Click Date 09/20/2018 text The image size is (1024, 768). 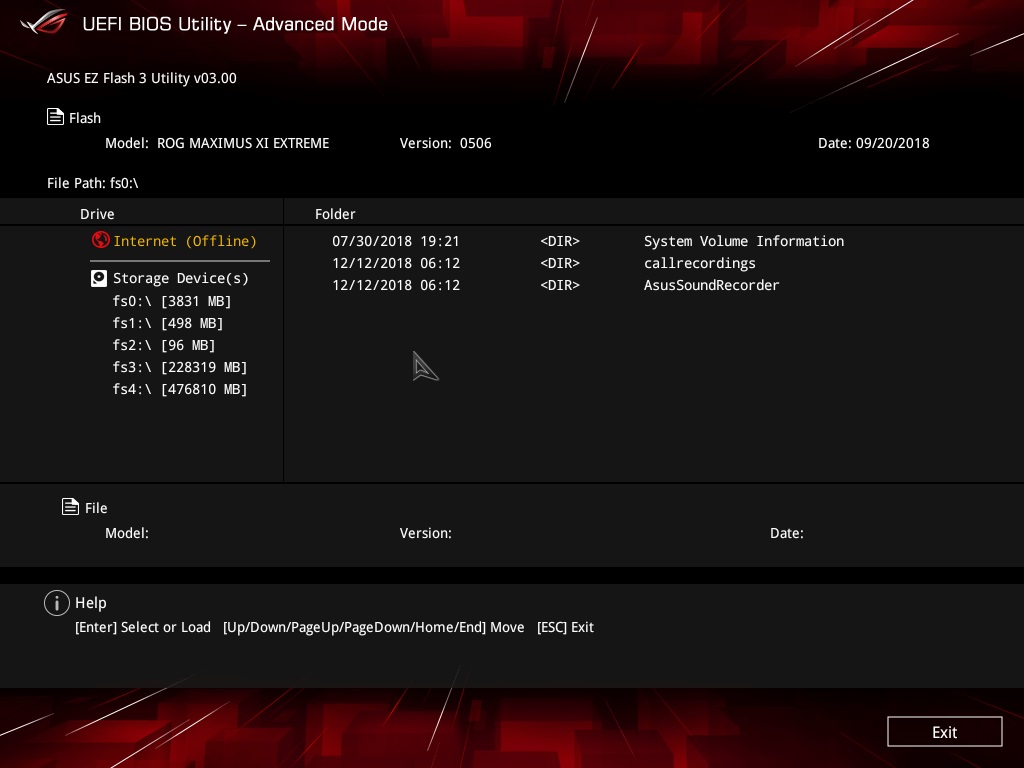click(x=874, y=143)
